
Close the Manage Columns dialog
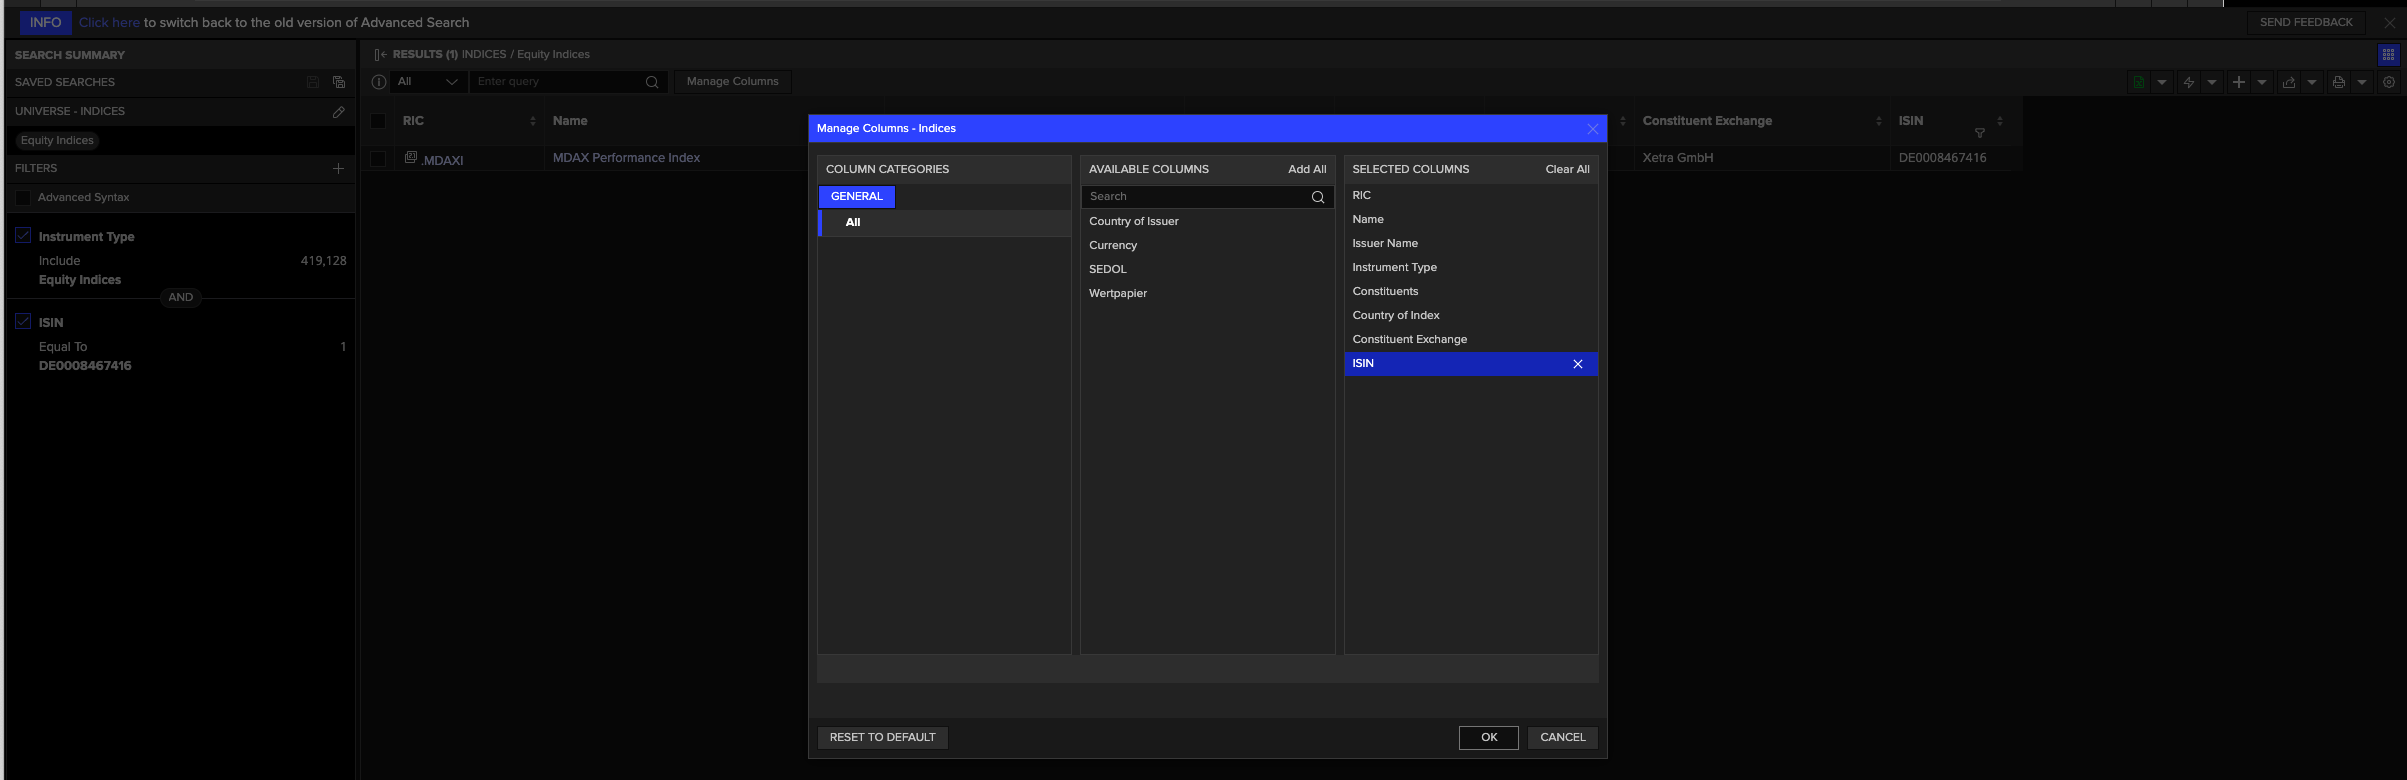click(x=1593, y=129)
